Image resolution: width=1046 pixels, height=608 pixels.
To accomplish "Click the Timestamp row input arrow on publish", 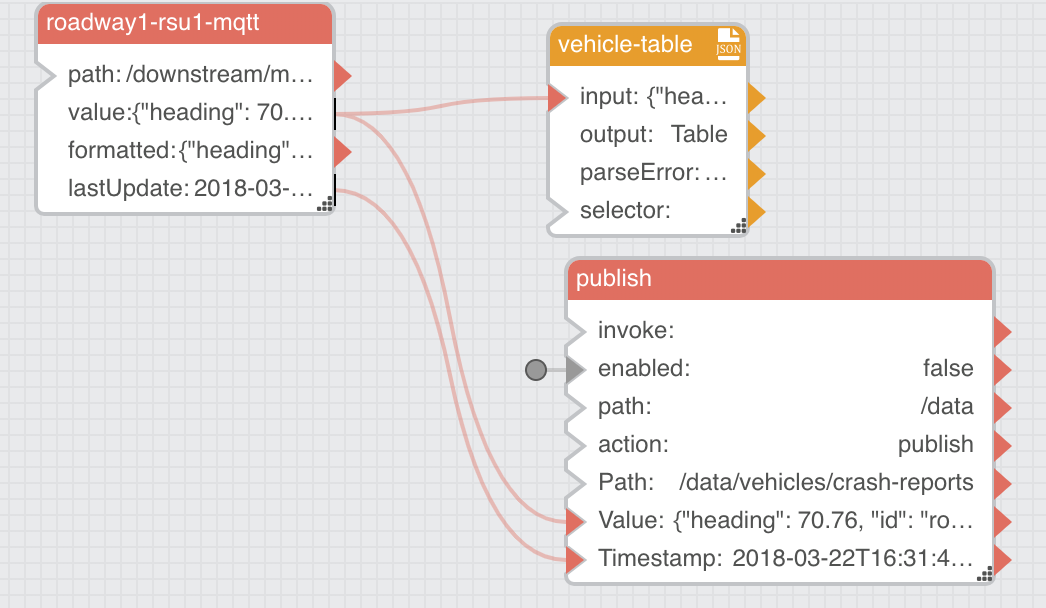I will (x=576, y=559).
